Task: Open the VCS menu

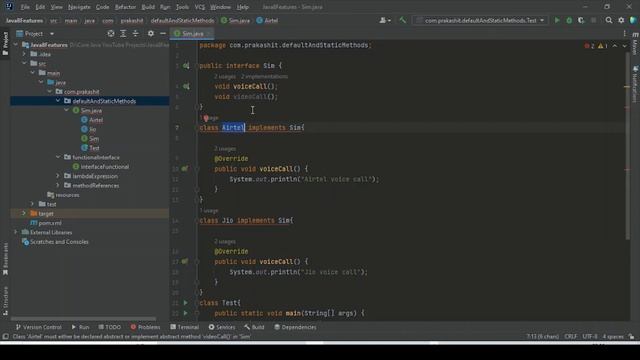Action: [x=200, y=7]
